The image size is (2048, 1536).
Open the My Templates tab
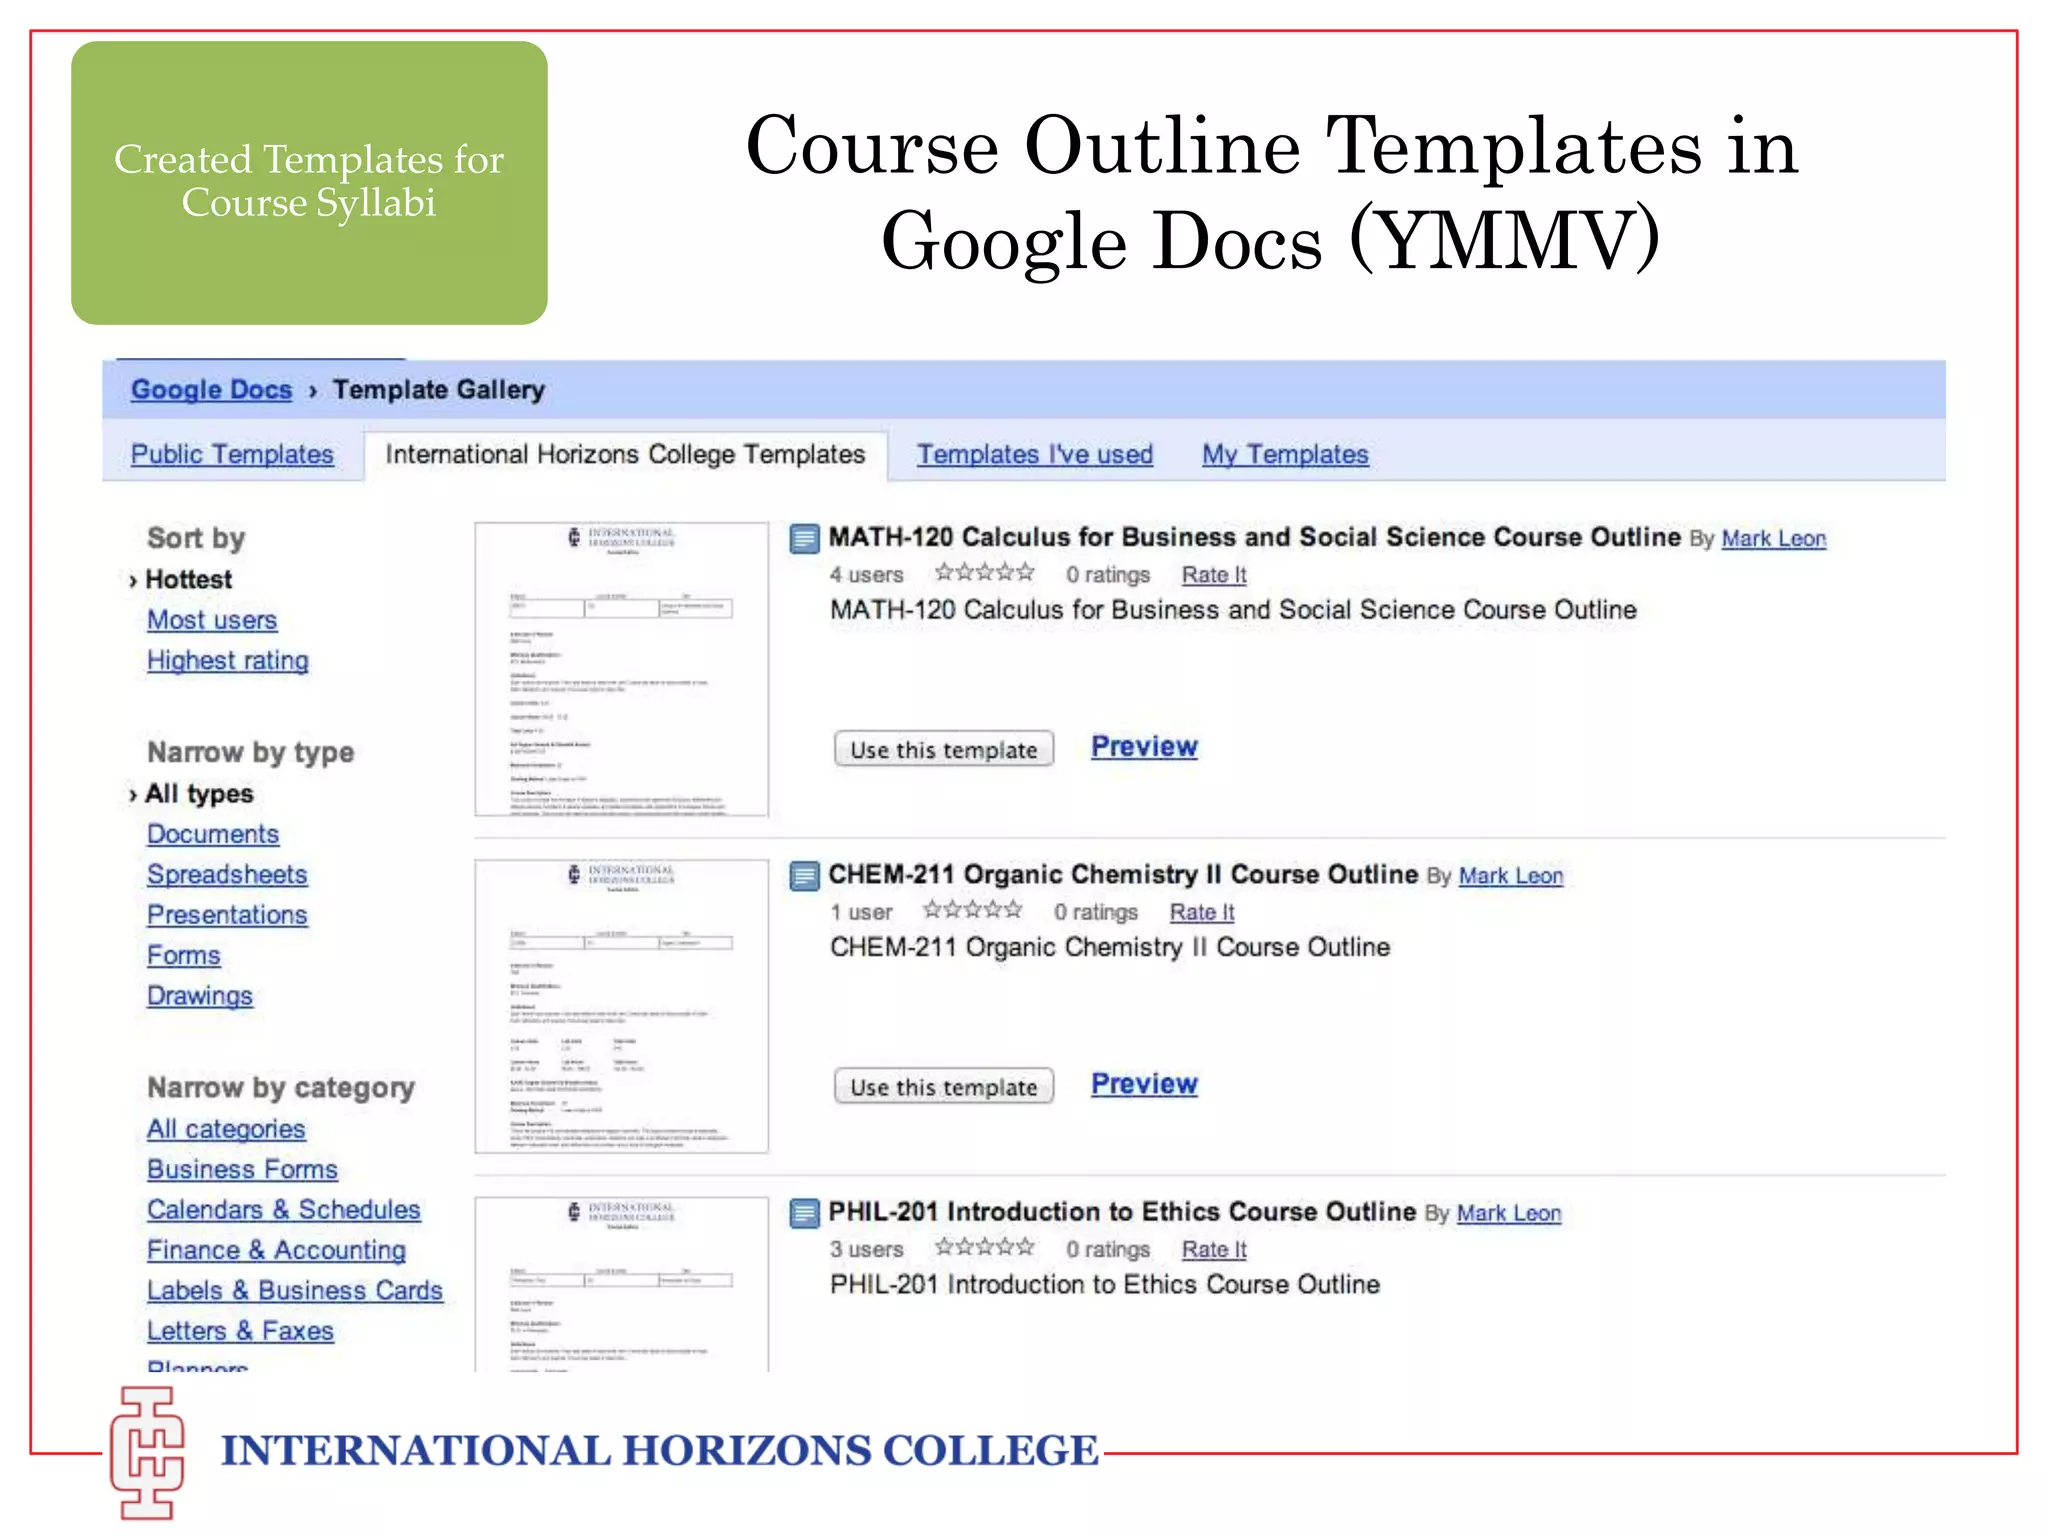point(1285,454)
